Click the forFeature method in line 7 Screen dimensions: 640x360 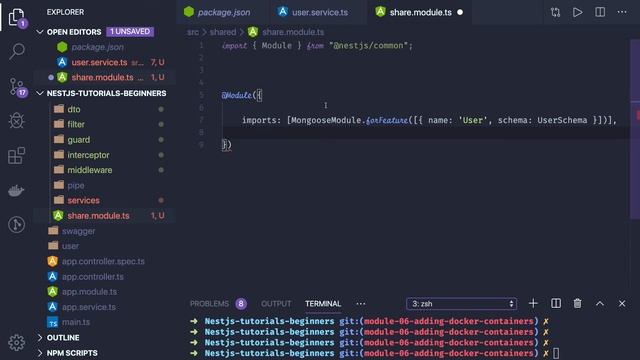(x=387, y=120)
